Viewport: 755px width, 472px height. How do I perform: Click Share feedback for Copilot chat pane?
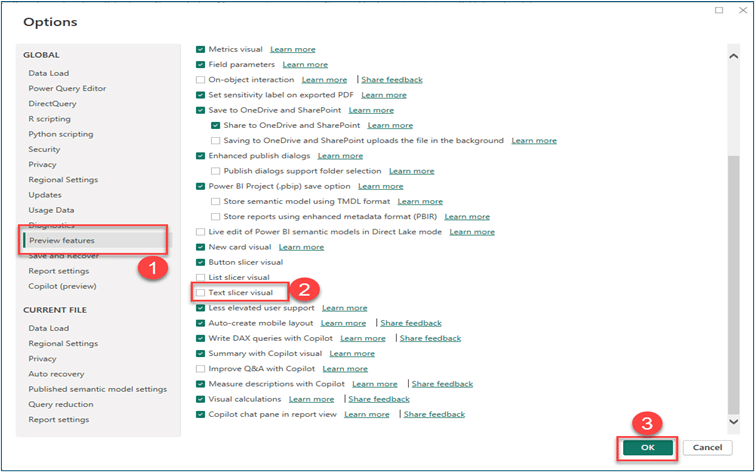coord(434,414)
